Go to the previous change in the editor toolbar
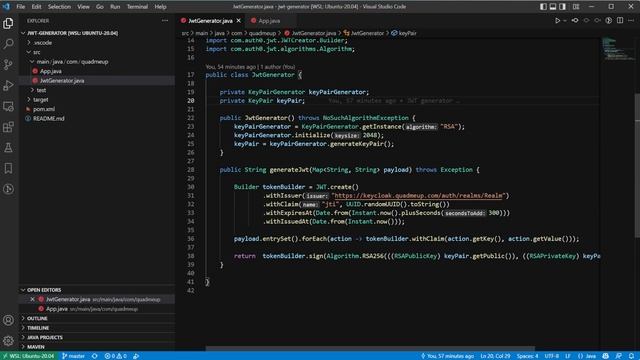 pyautogui.click(x=587, y=20)
